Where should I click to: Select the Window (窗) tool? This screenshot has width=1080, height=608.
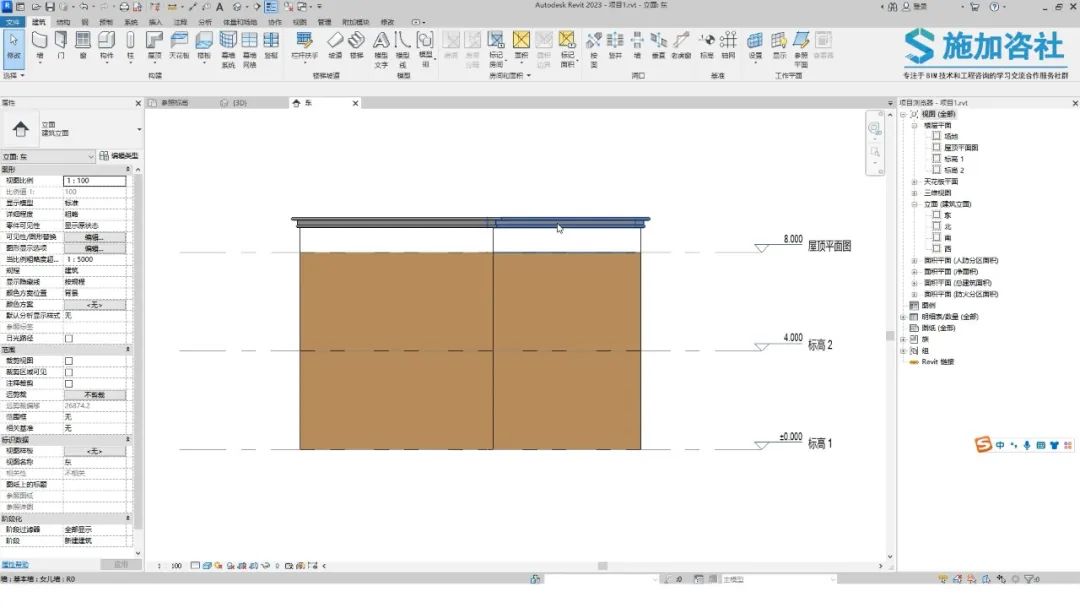point(83,45)
